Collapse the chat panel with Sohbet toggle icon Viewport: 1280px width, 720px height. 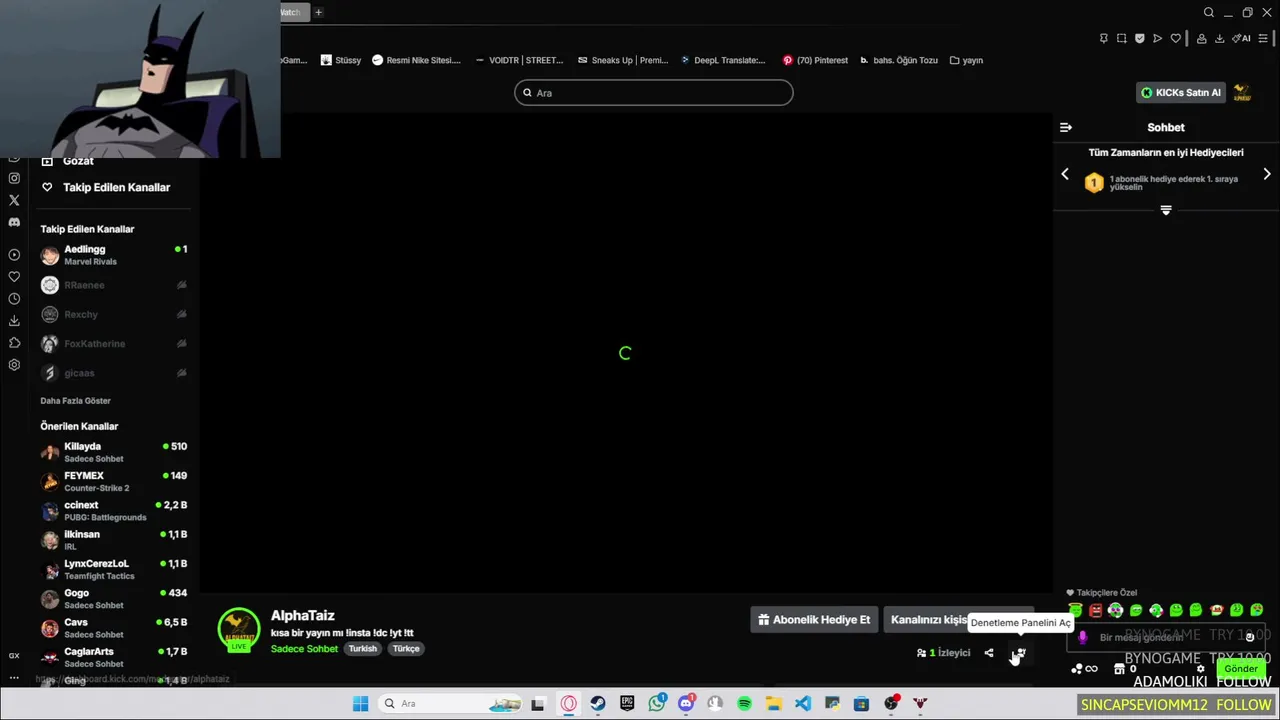(1066, 127)
